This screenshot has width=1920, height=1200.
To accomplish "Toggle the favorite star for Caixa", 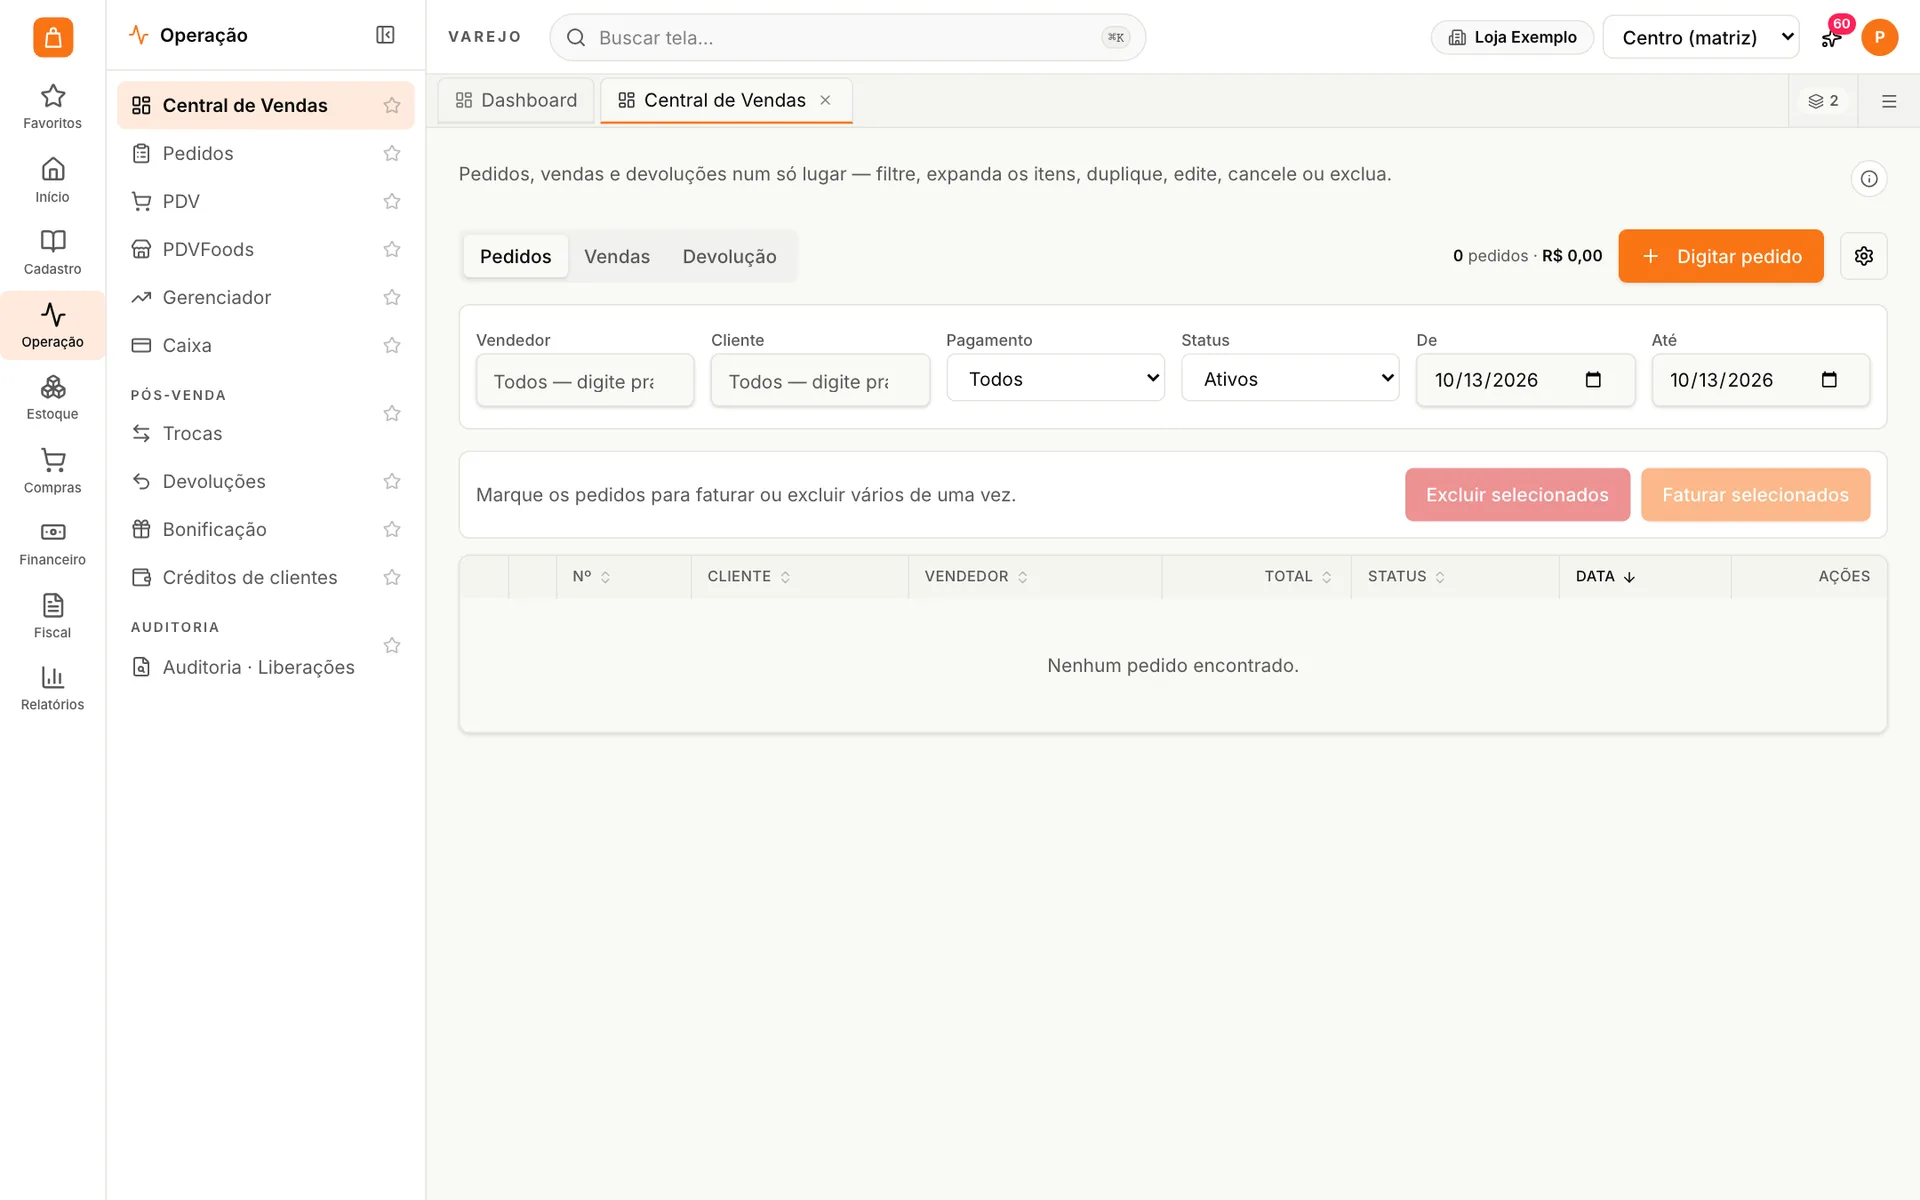I will (392, 345).
